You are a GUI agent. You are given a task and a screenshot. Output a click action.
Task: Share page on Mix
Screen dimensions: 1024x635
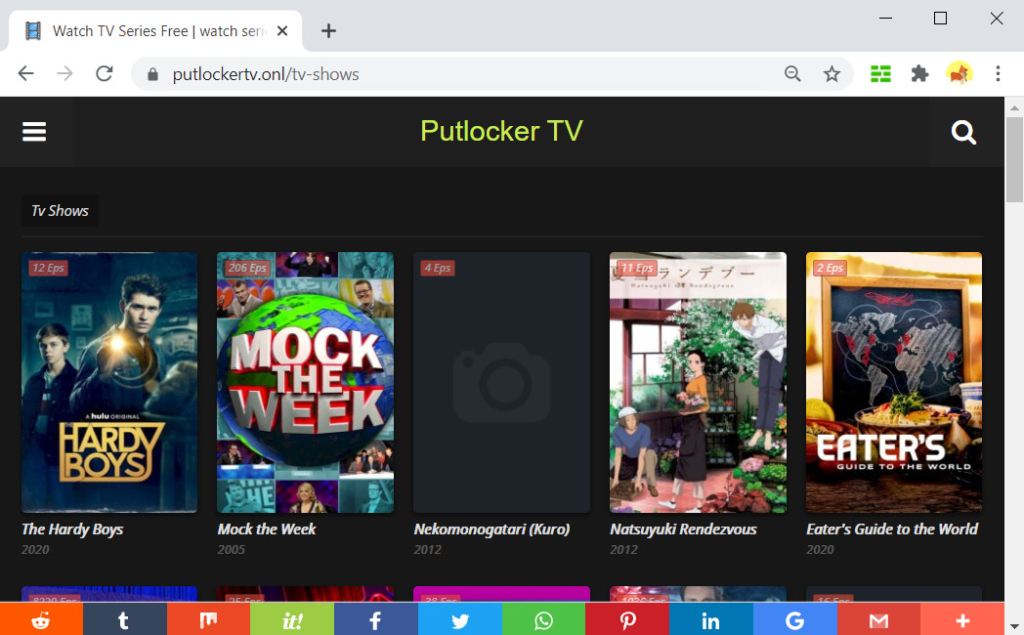(x=208, y=619)
